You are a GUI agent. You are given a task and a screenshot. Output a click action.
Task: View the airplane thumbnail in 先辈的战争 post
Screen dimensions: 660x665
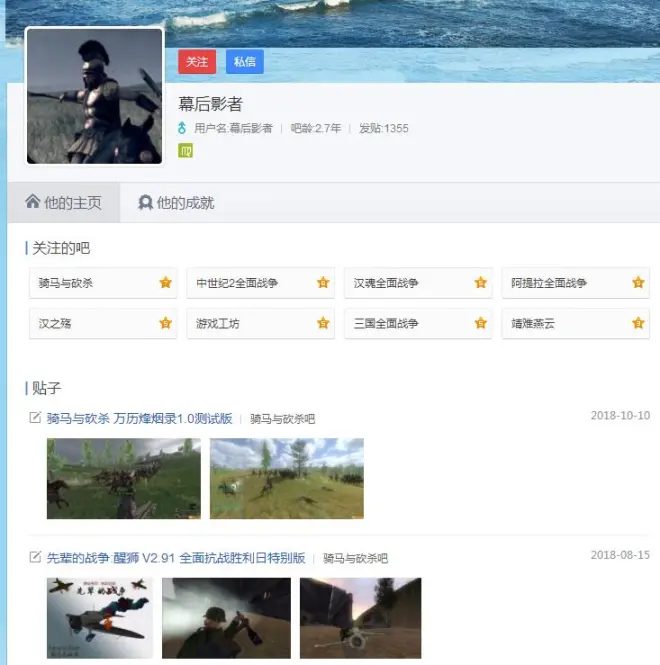tap(99, 617)
